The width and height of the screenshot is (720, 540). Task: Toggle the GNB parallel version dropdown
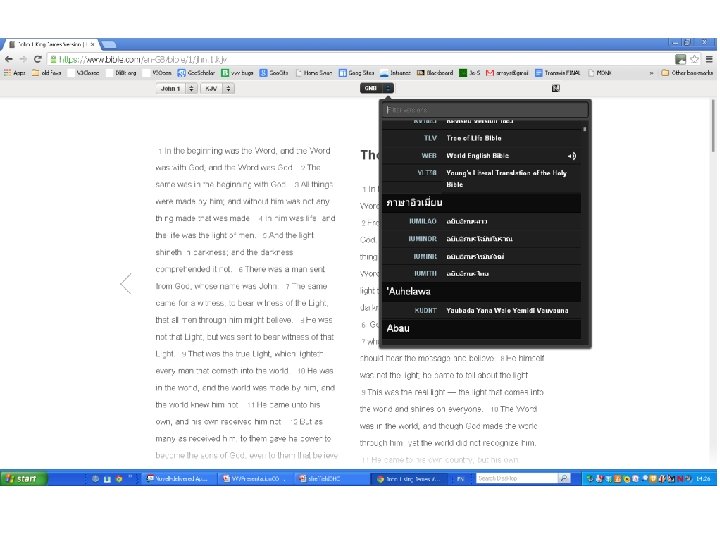pos(377,88)
